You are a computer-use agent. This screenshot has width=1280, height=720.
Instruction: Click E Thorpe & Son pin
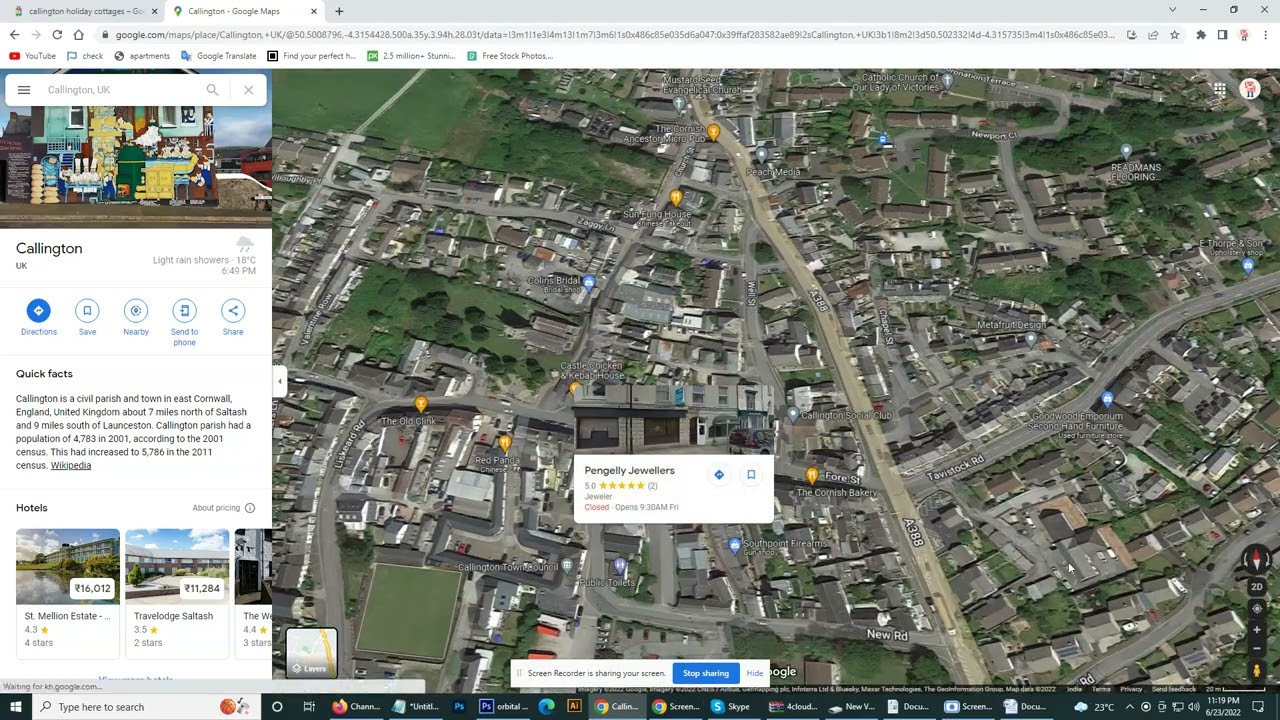click(1247, 266)
